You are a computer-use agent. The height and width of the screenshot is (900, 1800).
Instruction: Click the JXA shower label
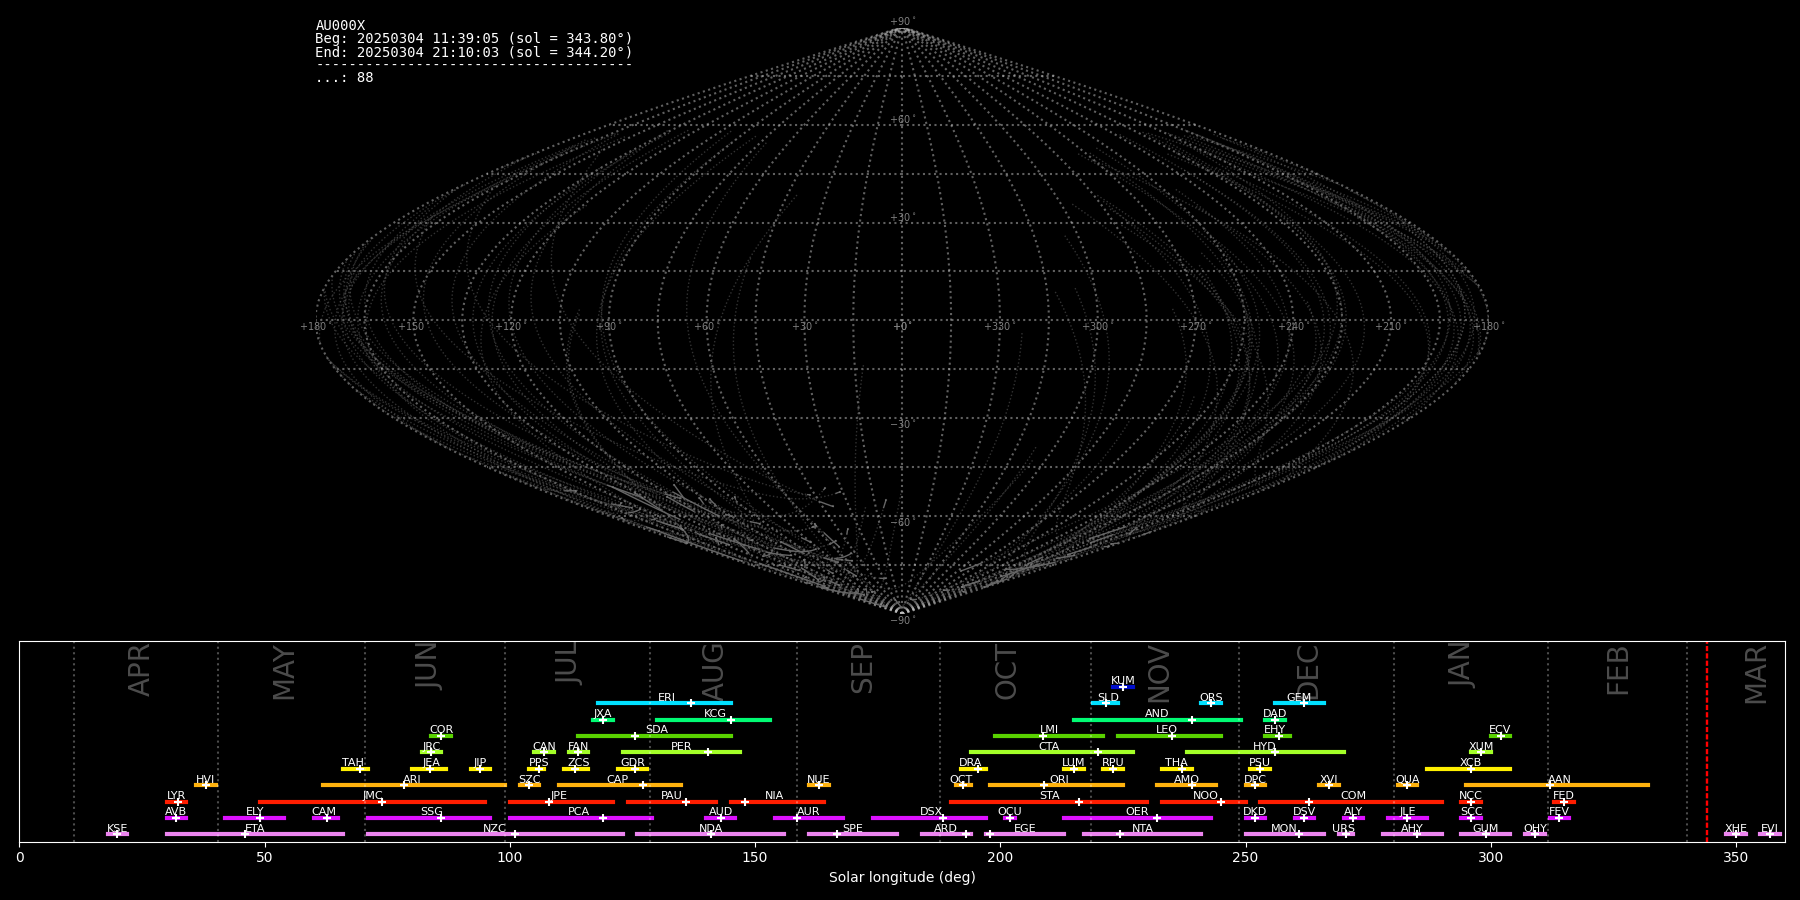(x=602, y=714)
